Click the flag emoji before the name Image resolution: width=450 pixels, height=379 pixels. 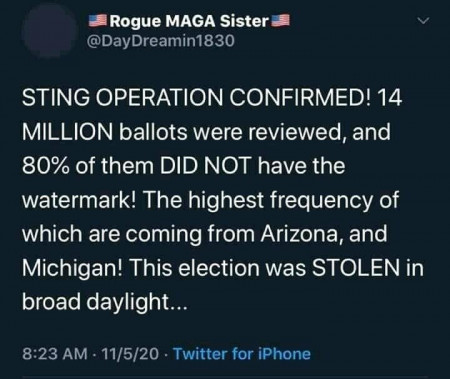(x=98, y=20)
